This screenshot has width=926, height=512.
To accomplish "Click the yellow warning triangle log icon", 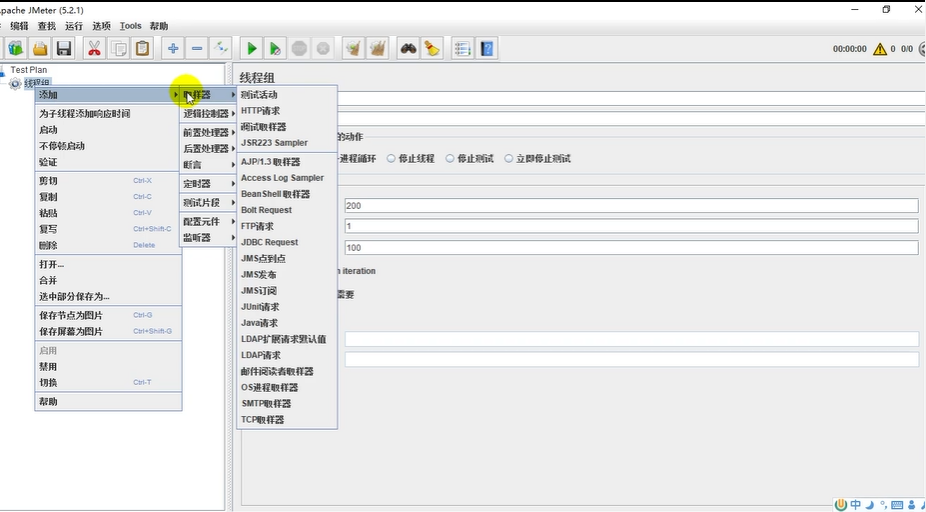I will coord(880,49).
